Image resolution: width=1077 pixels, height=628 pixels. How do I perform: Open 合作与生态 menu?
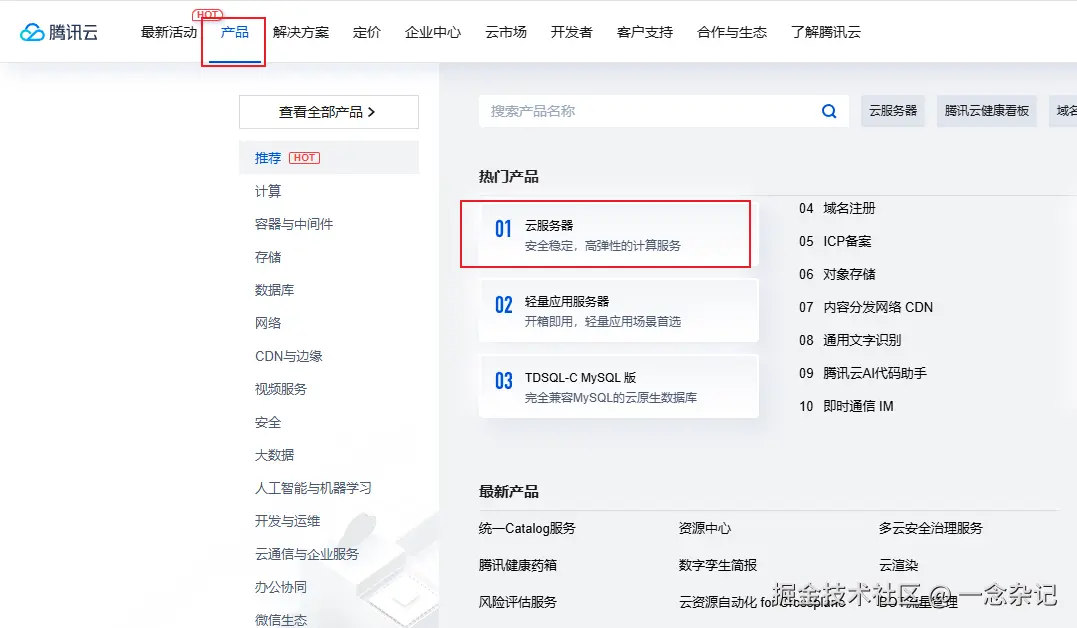pos(732,32)
